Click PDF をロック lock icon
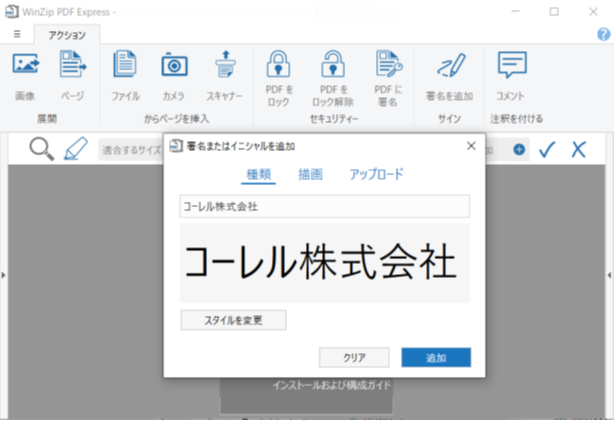 click(x=278, y=64)
